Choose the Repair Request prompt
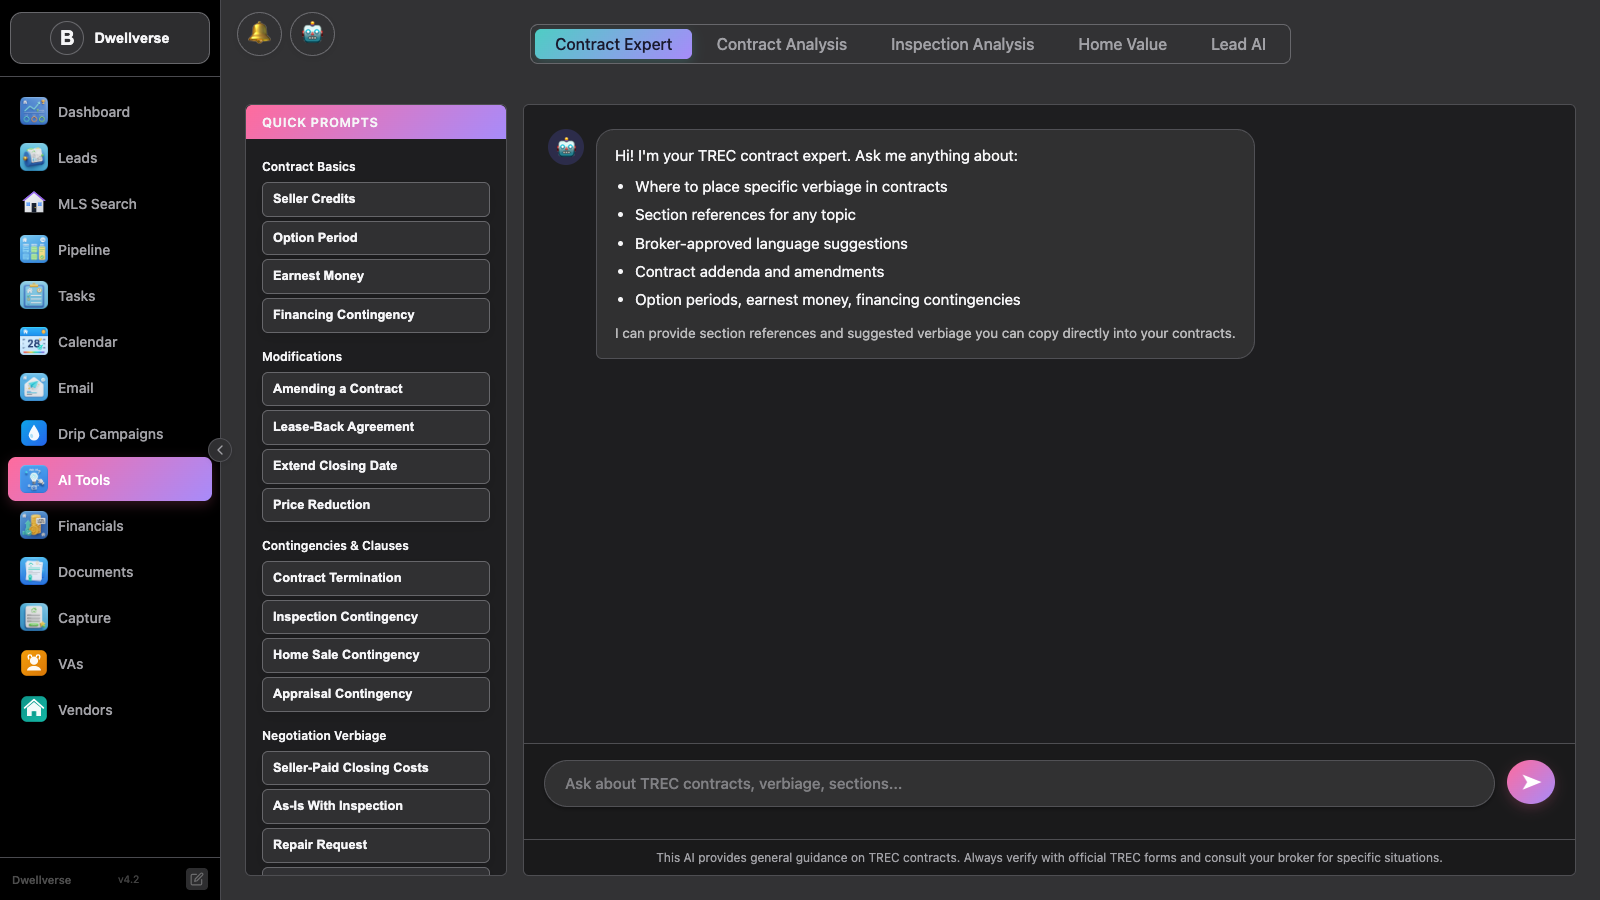Image resolution: width=1600 pixels, height=900 pixels. [376, 845]
